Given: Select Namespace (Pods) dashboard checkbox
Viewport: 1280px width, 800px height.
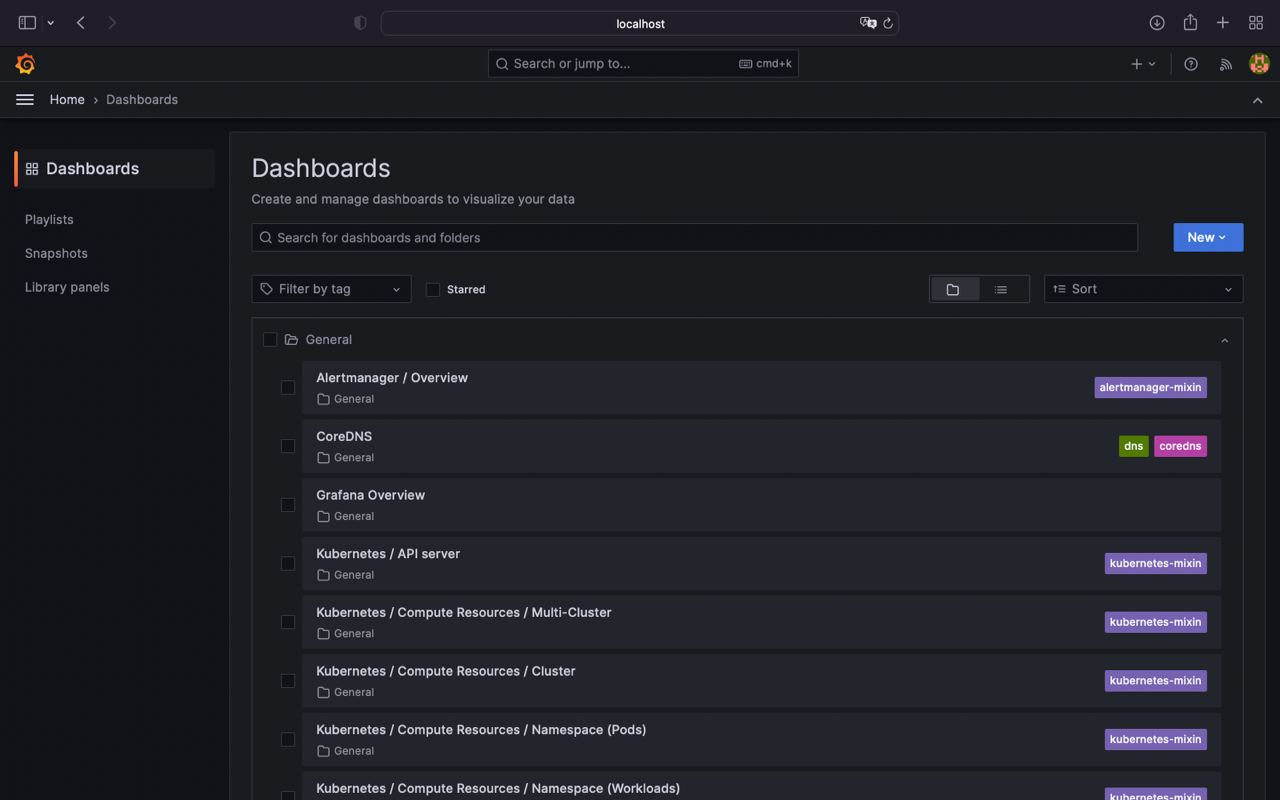Looking at the screenshot, I should point(288,739).
